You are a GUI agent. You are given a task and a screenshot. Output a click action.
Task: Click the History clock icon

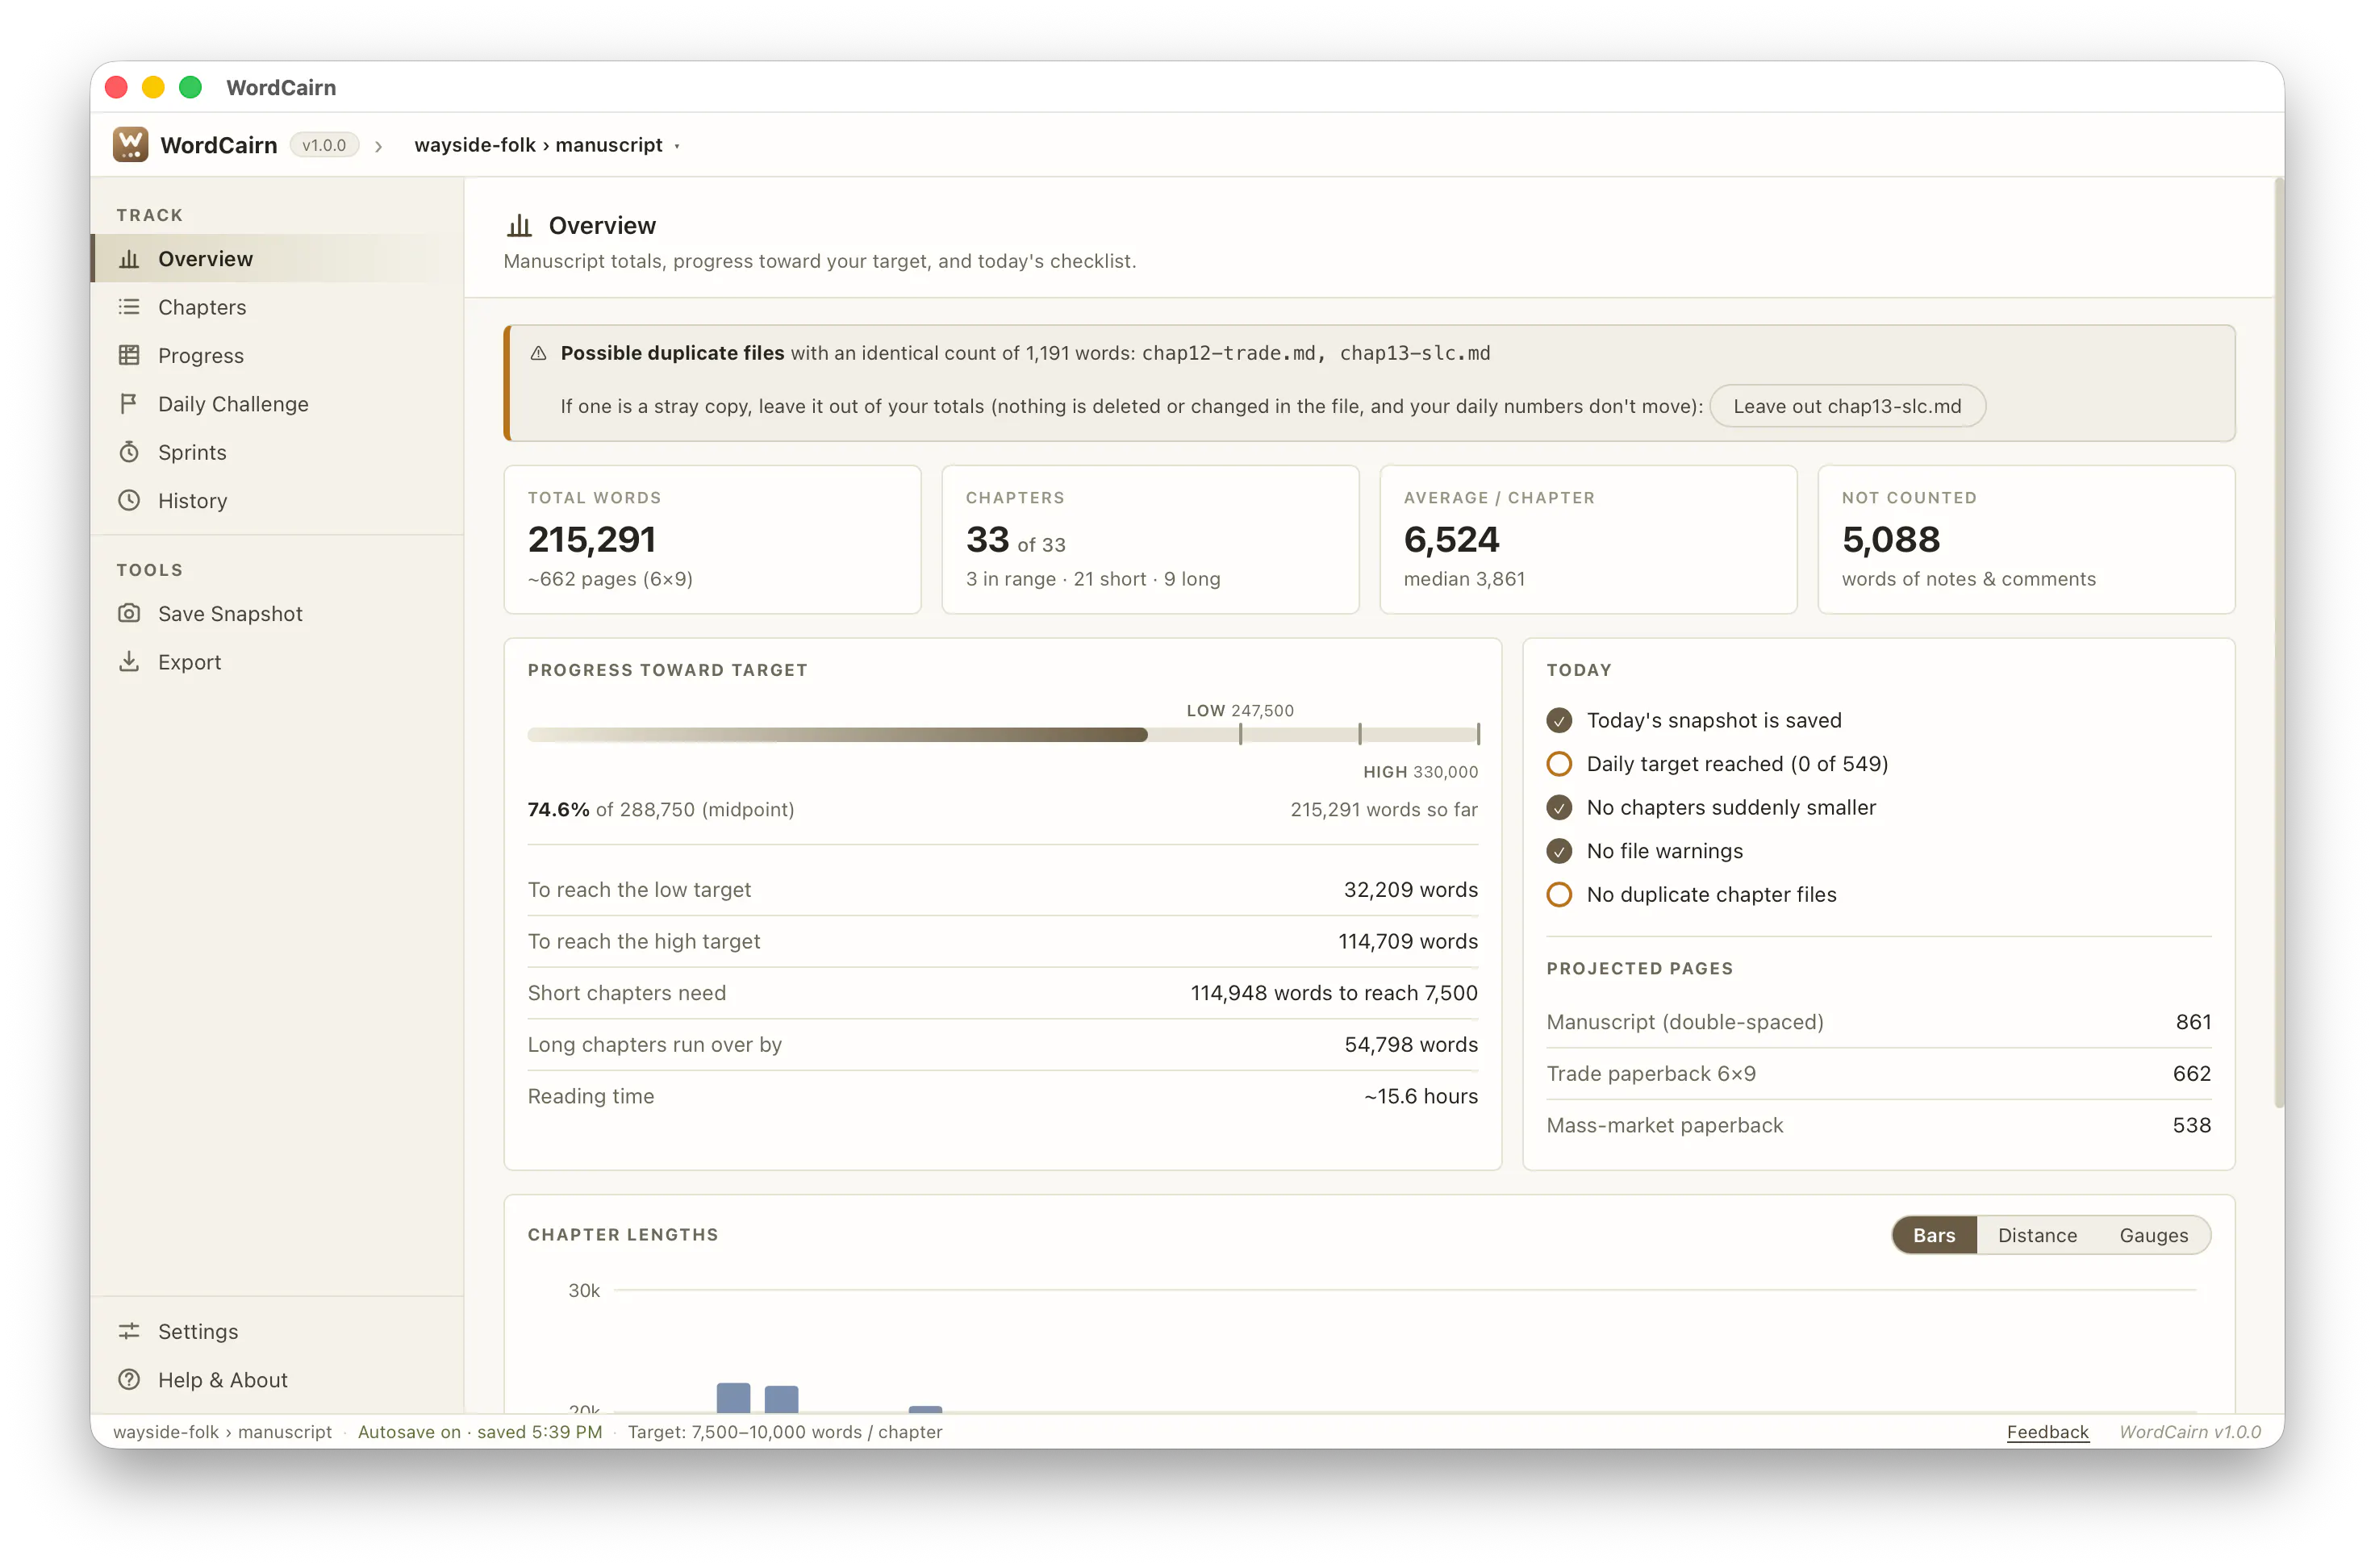tap(129, 500)
